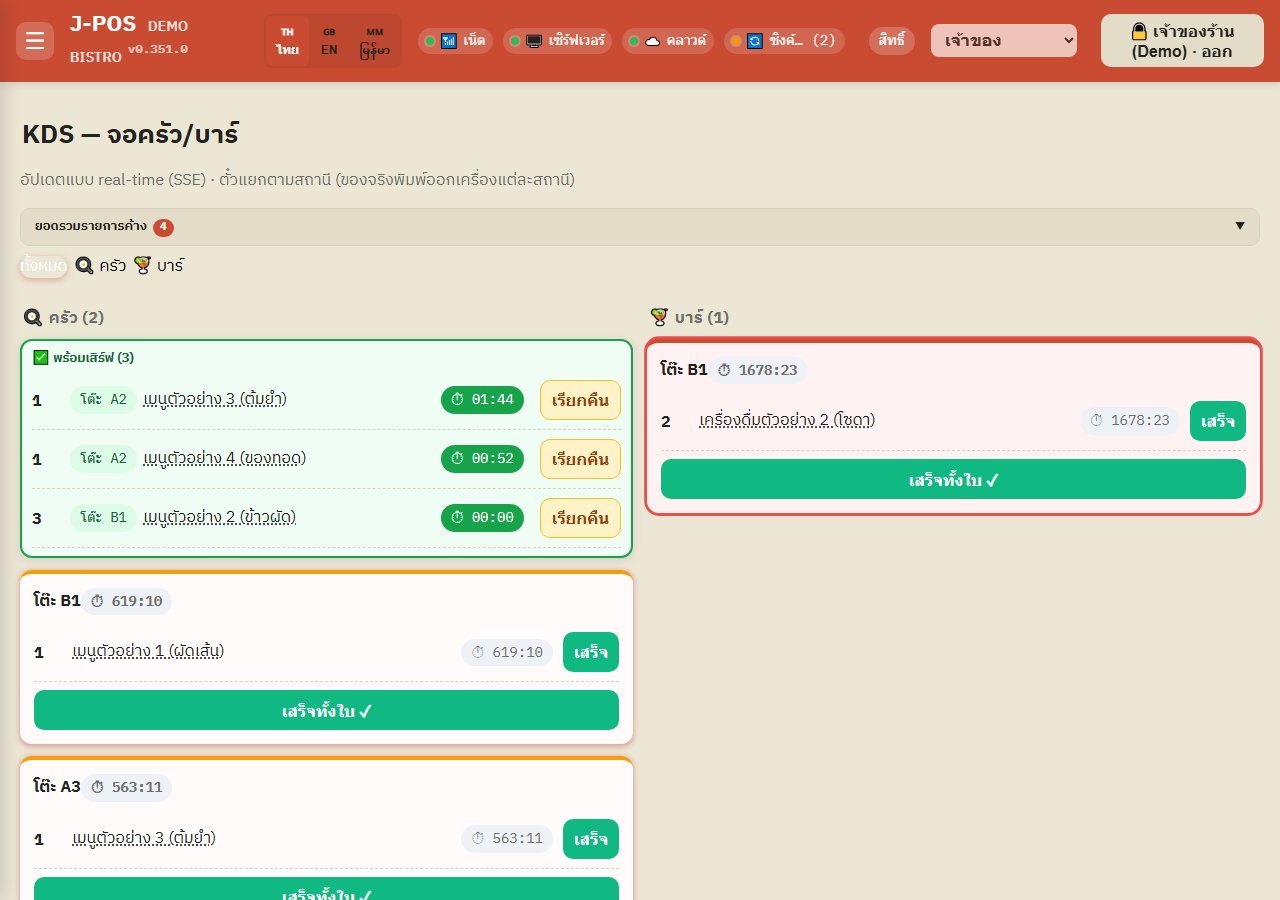This screenshot has width=1280, height=900.
Task: Click the บาร์ (1) column header
Action: point(690,318)
